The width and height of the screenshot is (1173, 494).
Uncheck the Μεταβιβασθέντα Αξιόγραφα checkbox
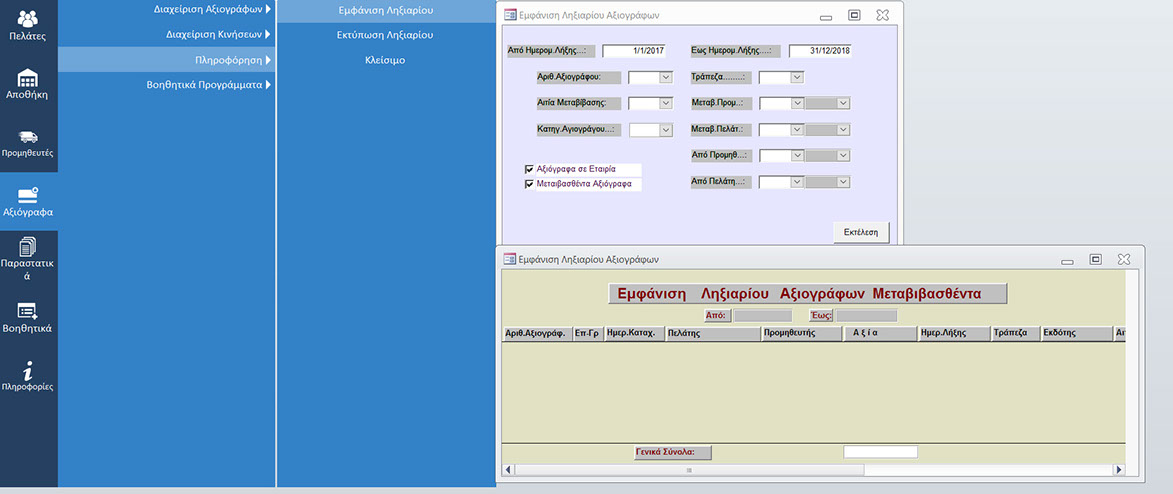point(530,184)
